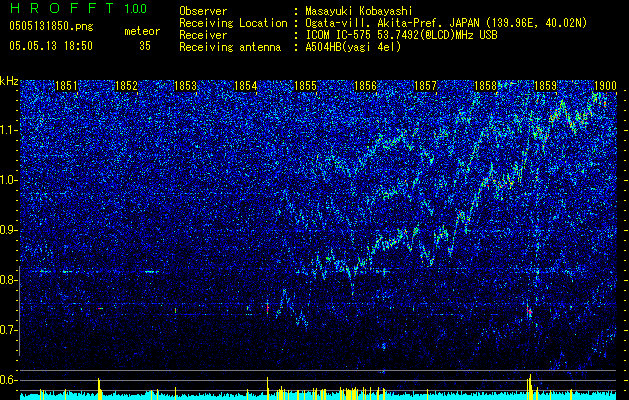Image resolution: width=629 pixels, height=400 pixels.
Task: Click the 1.1 frequency axis label
Action: [x=8, y=130]
